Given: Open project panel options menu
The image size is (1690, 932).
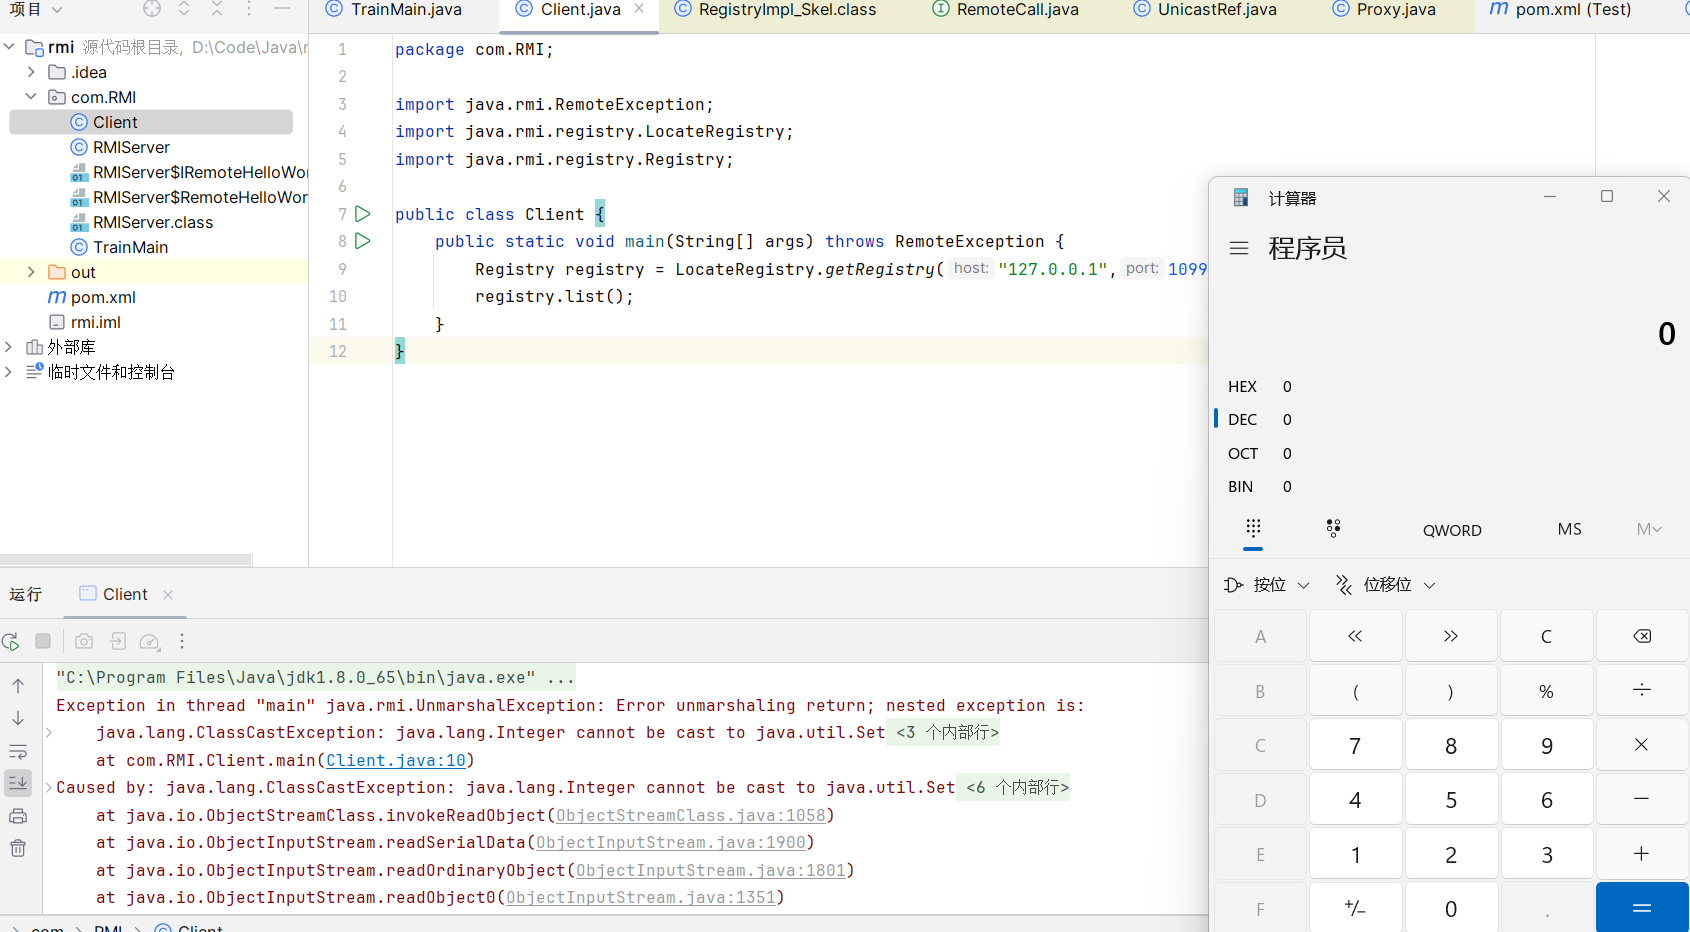Looking at the screenshot, I should [249, 9].
